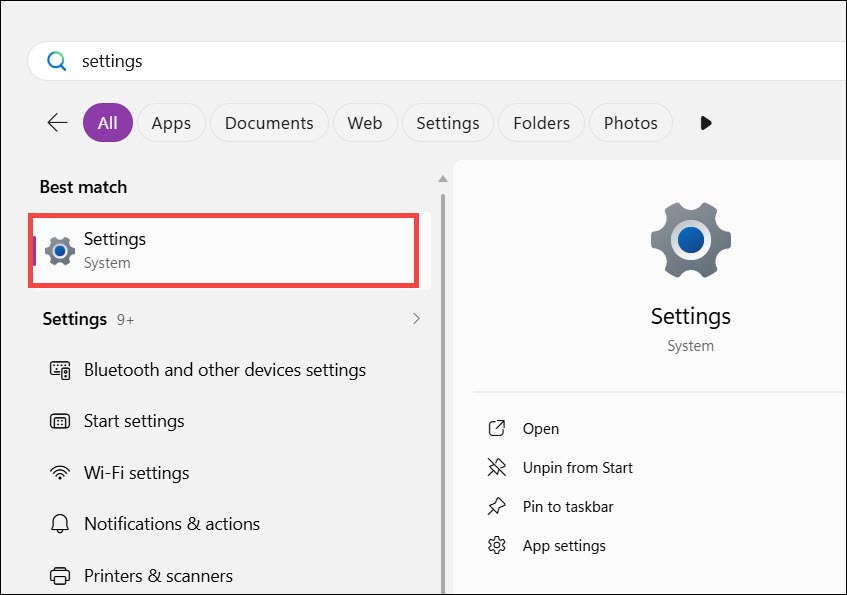Click the scrollbar up arrow
This screenshot has width=847, height=595.
(x=443, y=179)
